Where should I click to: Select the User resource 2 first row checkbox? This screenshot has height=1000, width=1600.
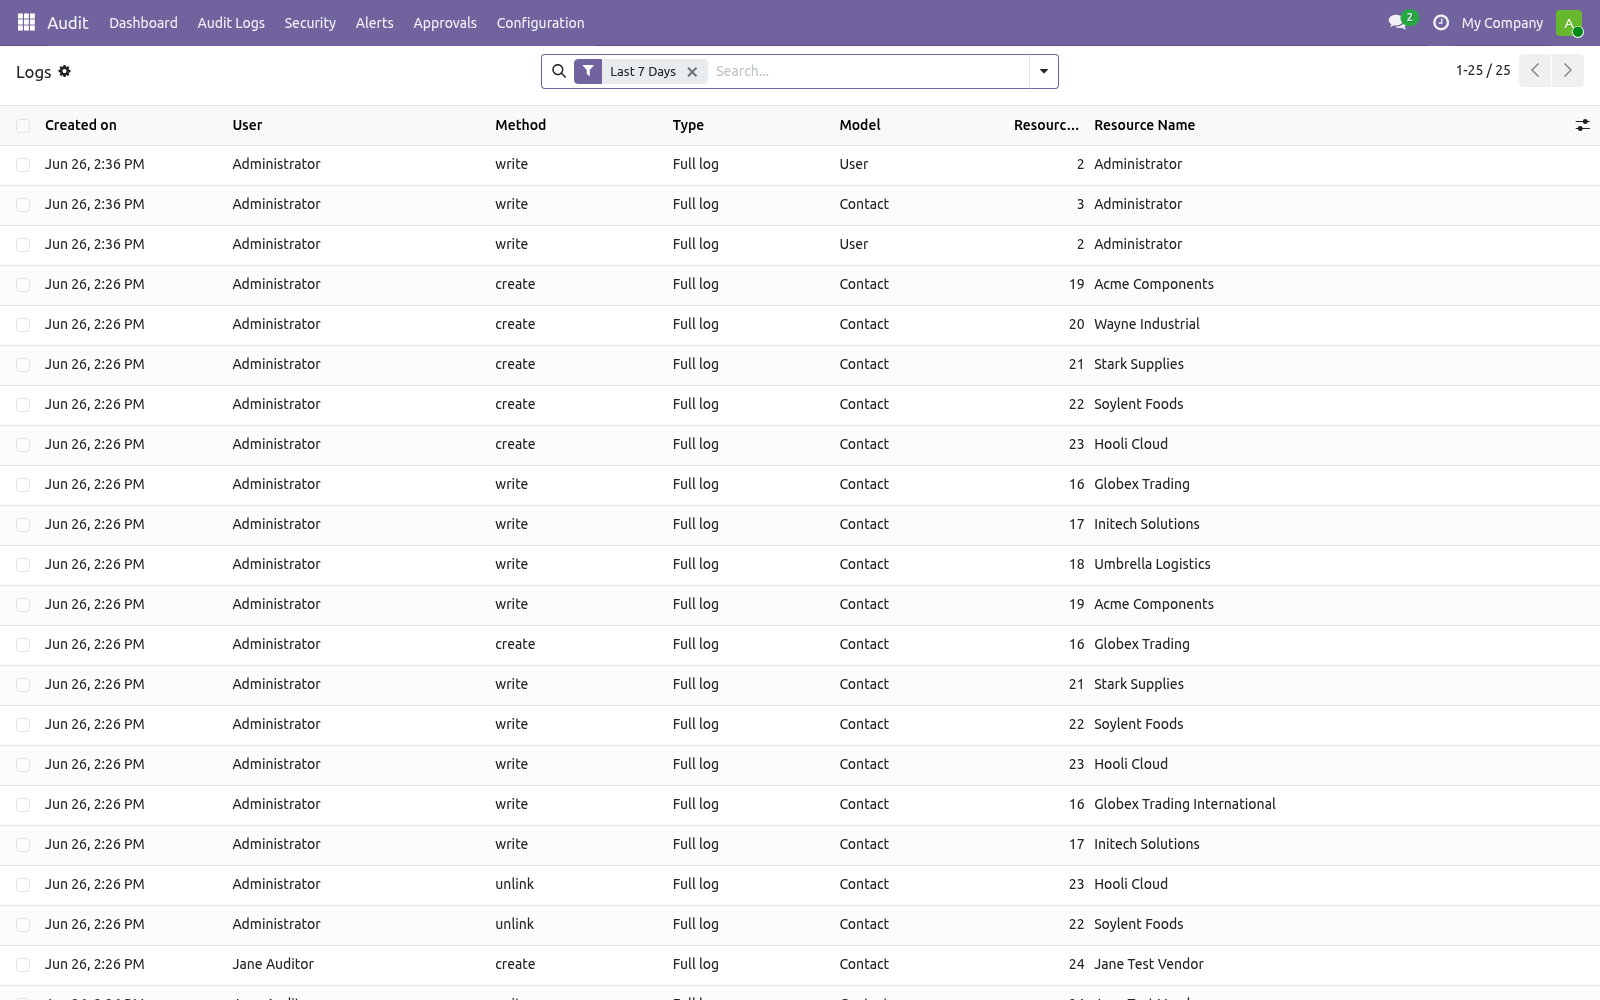pos(23,164)
